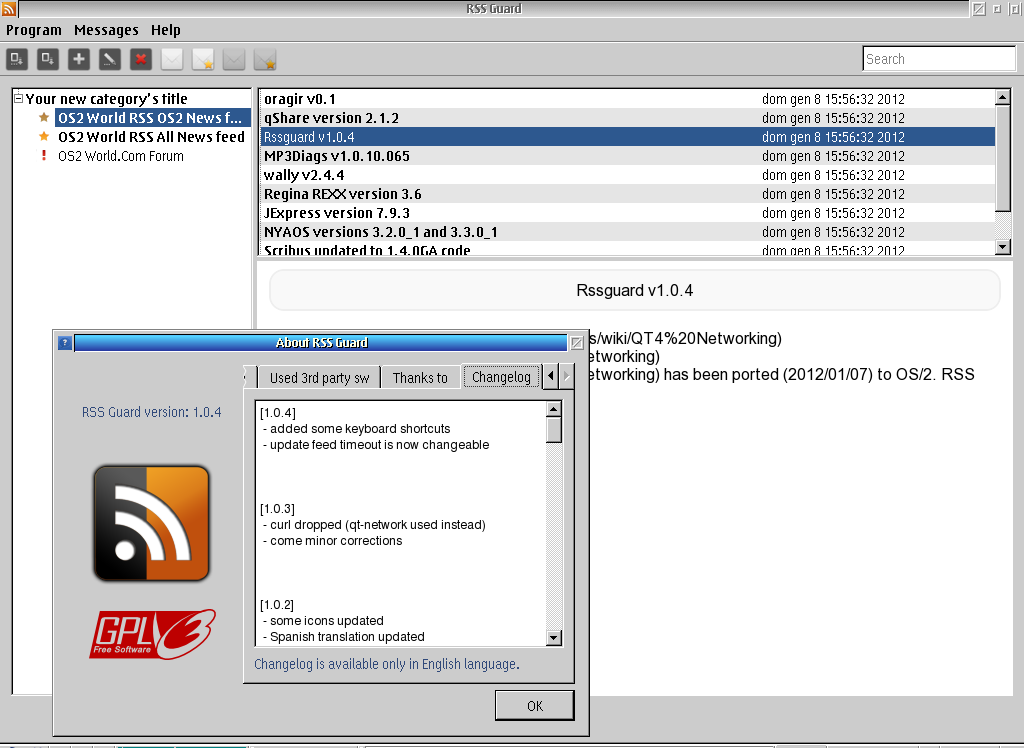Click the plus icon to add a feed
1024x748 pixels.
click(x=79, y=59)
